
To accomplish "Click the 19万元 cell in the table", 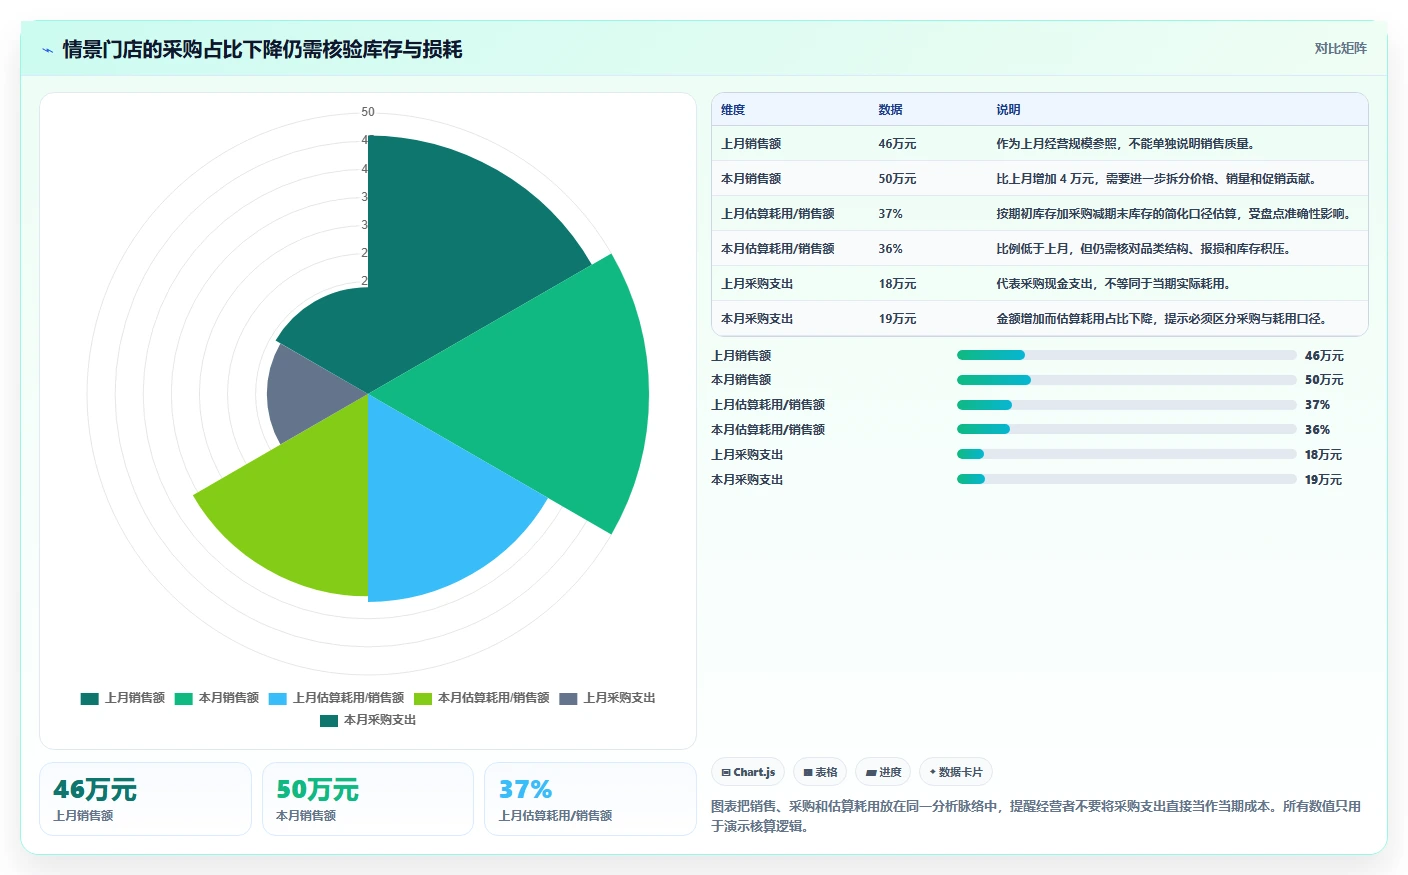I will coord(897,319).
